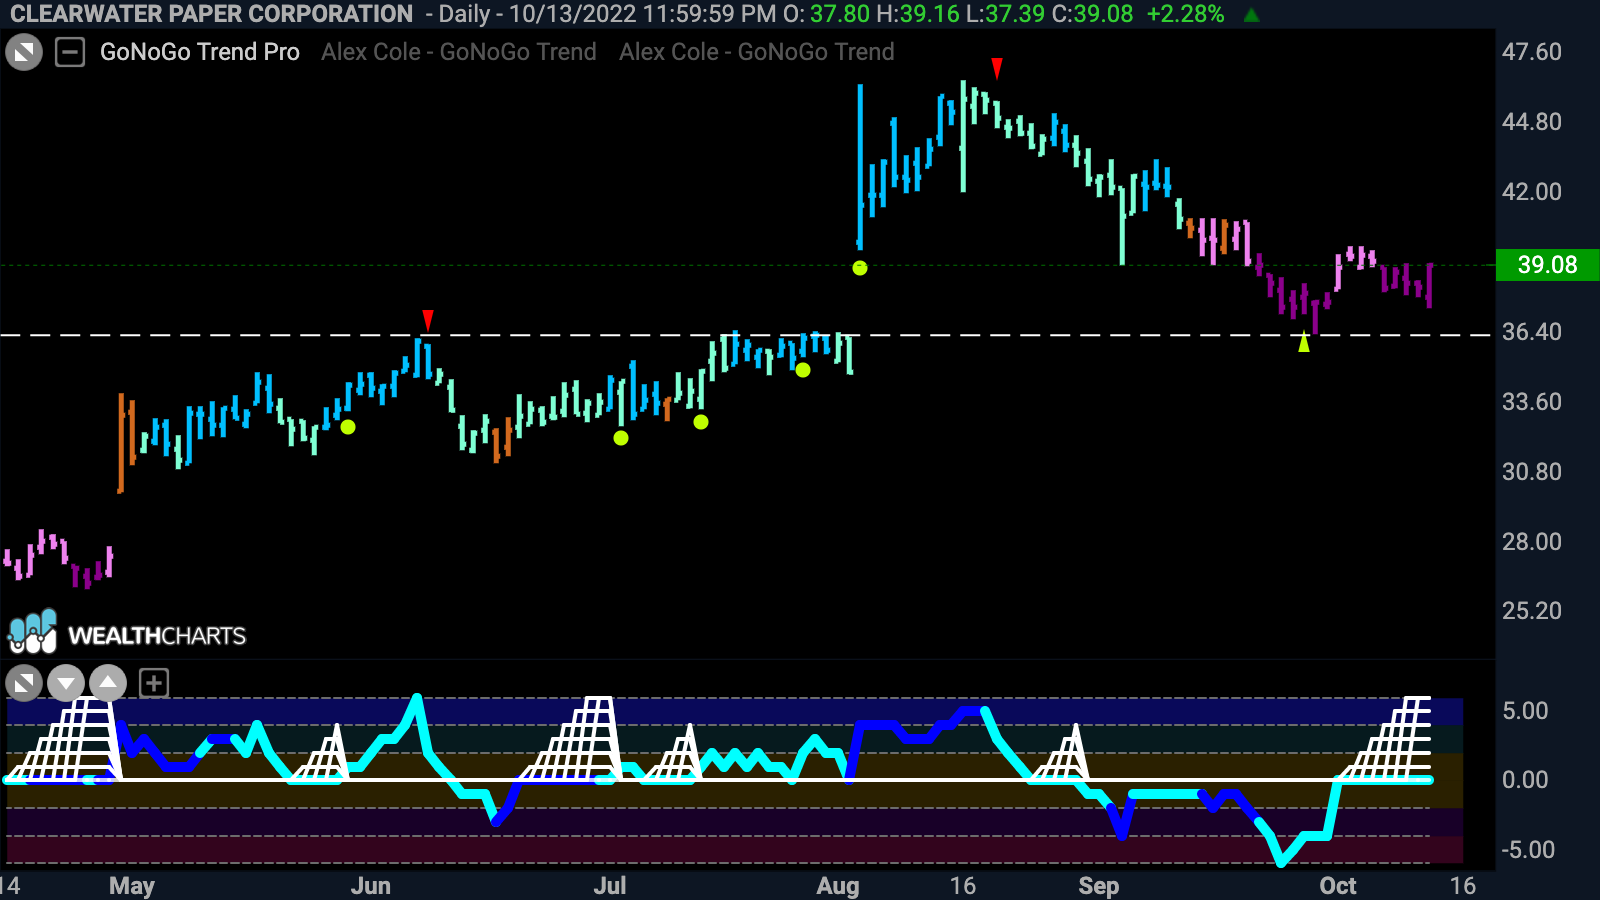Click the Jun date axis label

tap(371, 886)
